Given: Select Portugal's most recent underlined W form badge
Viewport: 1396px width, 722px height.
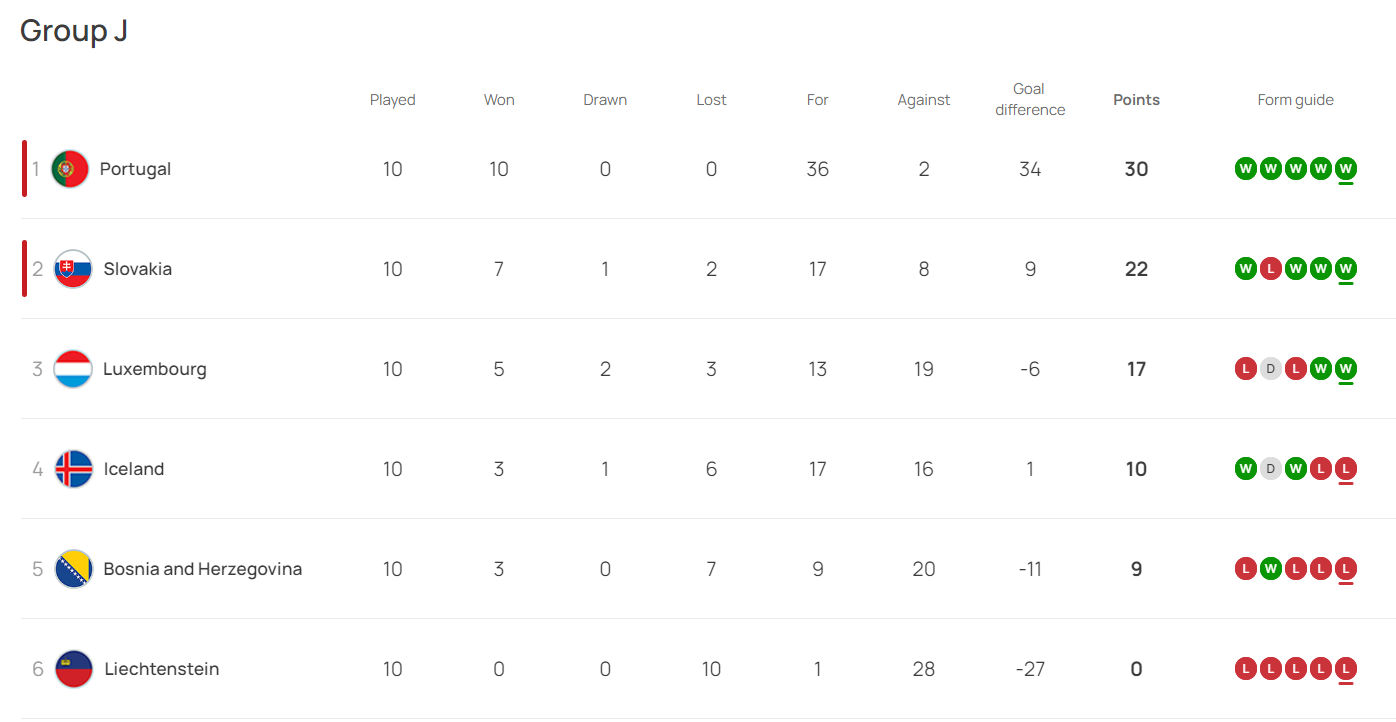Looking at the screenshot, I should (x=1346, y=169).
